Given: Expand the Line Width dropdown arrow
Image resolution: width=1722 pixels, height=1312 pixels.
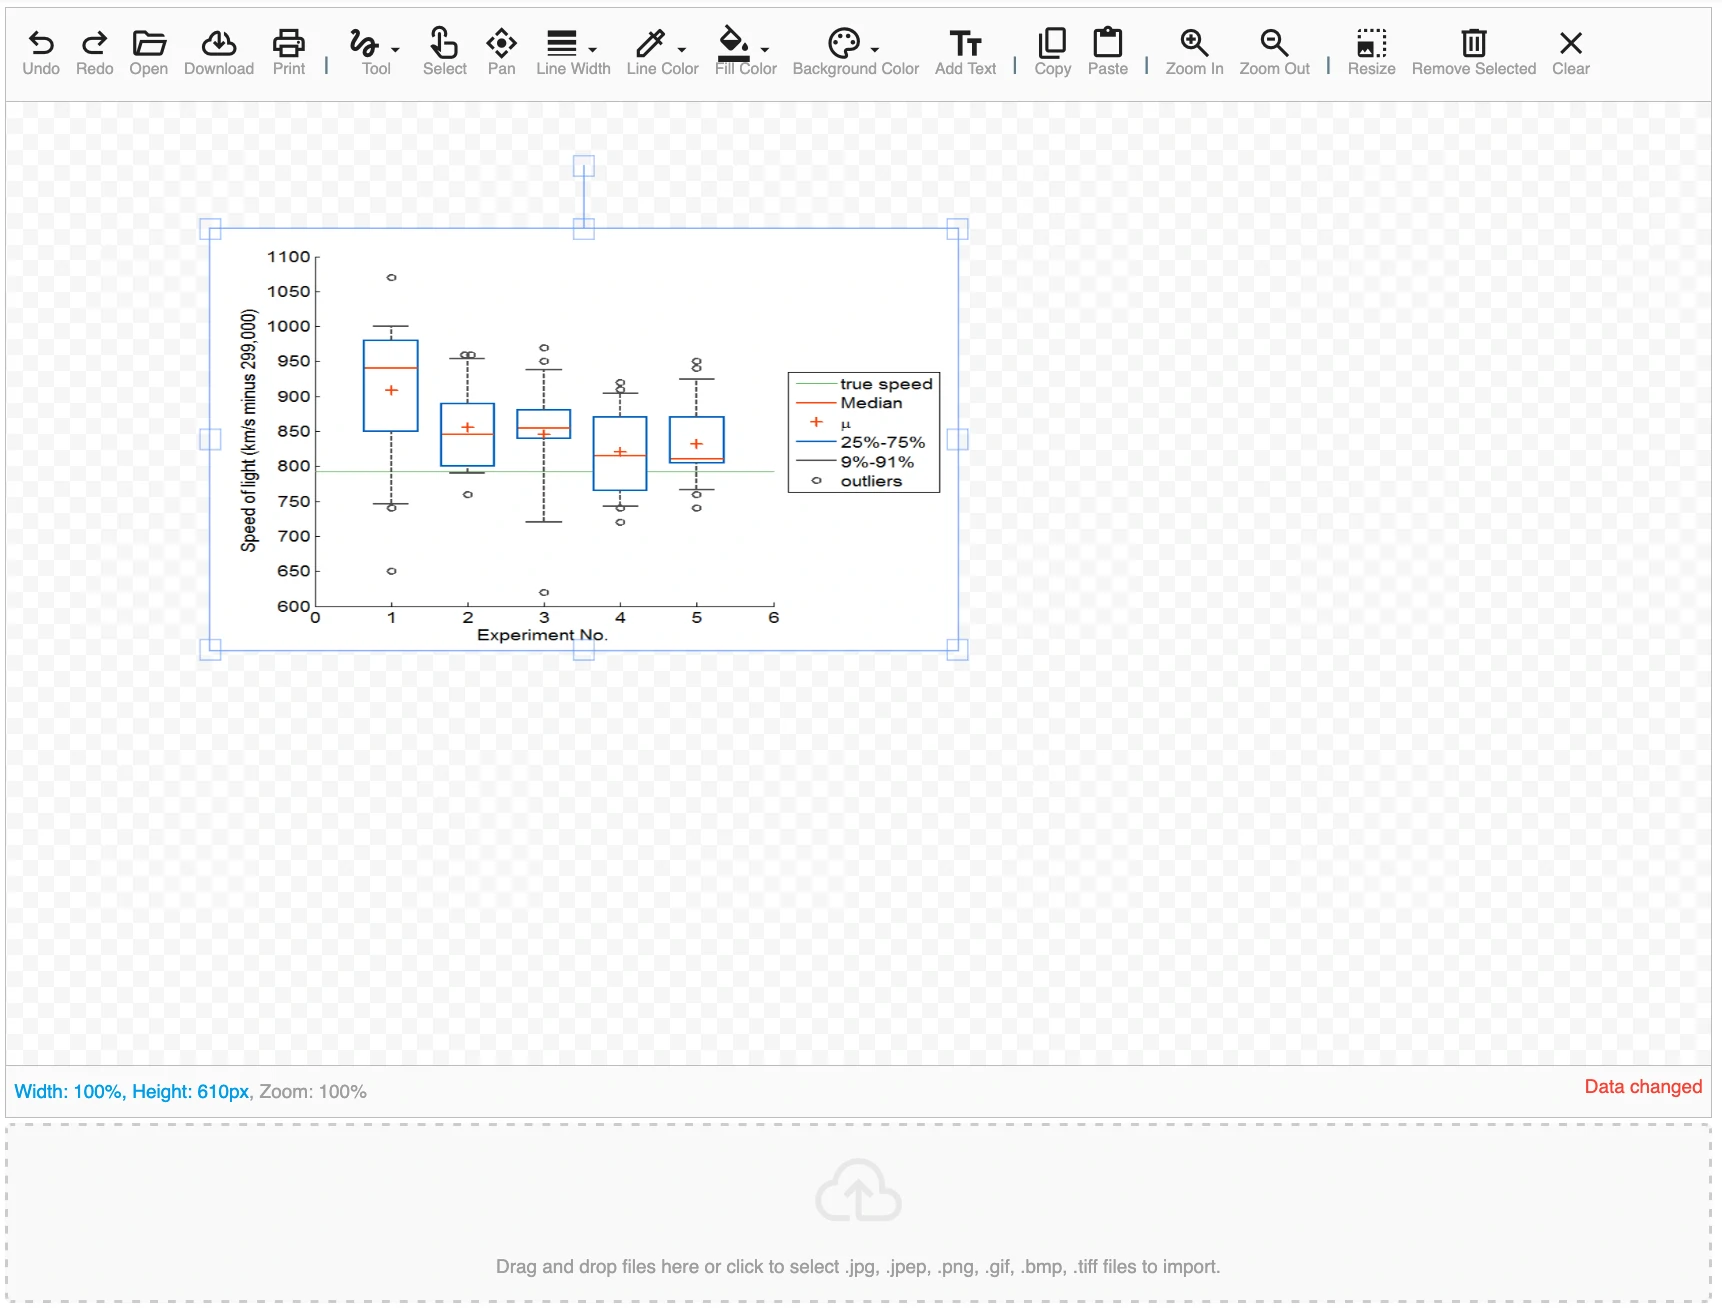Looking at the screenshot, I should coord(593,49).
